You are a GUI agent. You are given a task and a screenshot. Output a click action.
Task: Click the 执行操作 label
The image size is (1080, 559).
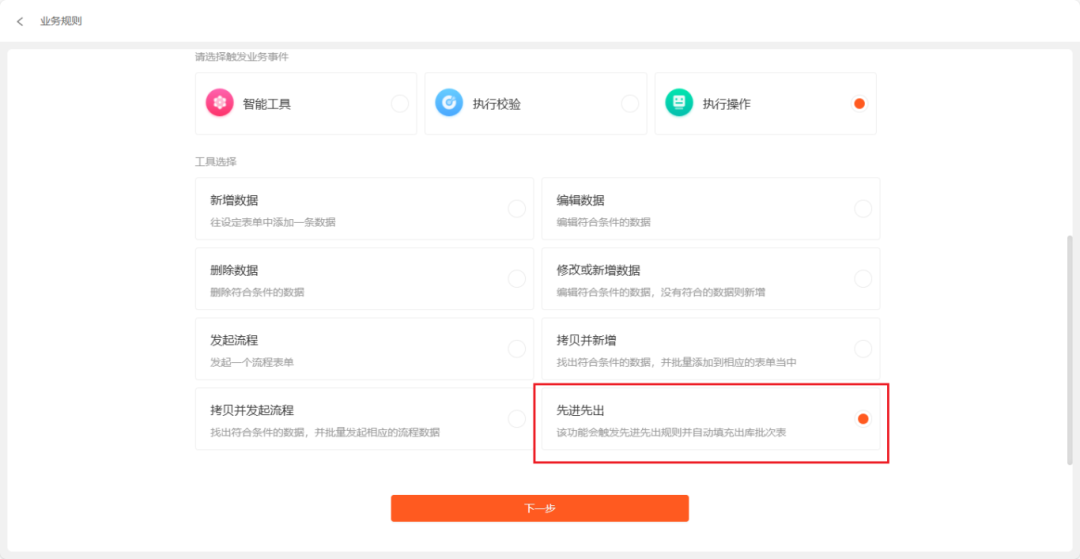click(x=727, y=105)
